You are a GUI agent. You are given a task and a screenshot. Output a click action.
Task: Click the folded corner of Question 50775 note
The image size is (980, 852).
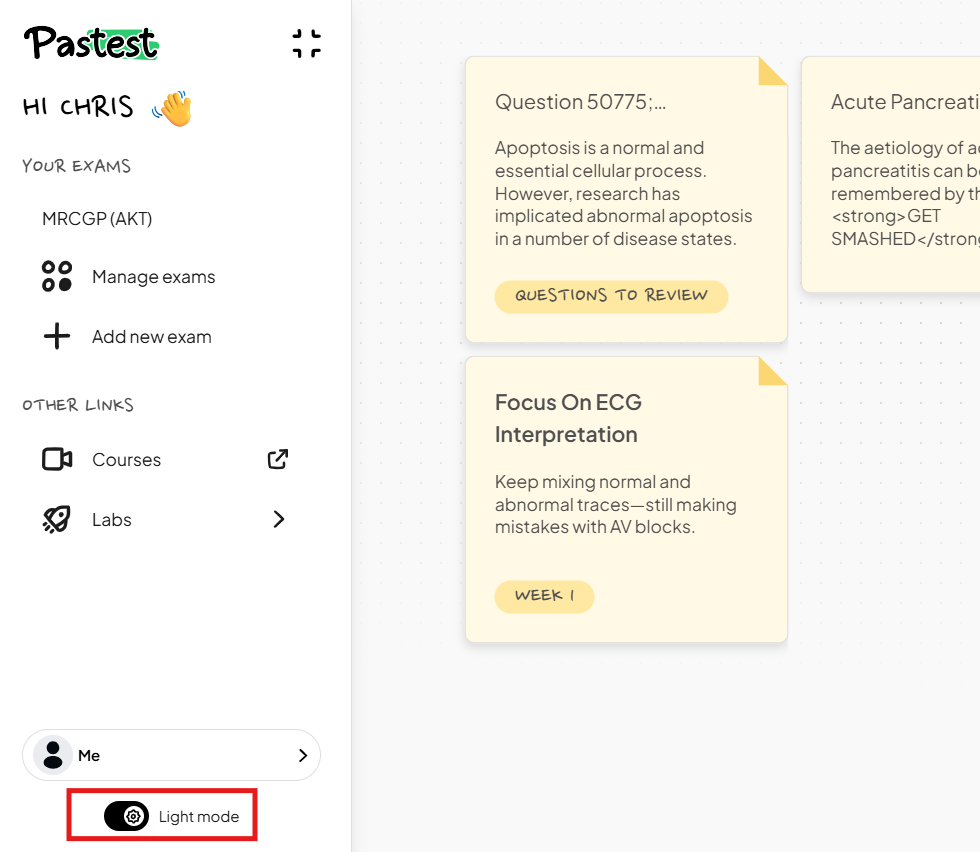(772, 71)
